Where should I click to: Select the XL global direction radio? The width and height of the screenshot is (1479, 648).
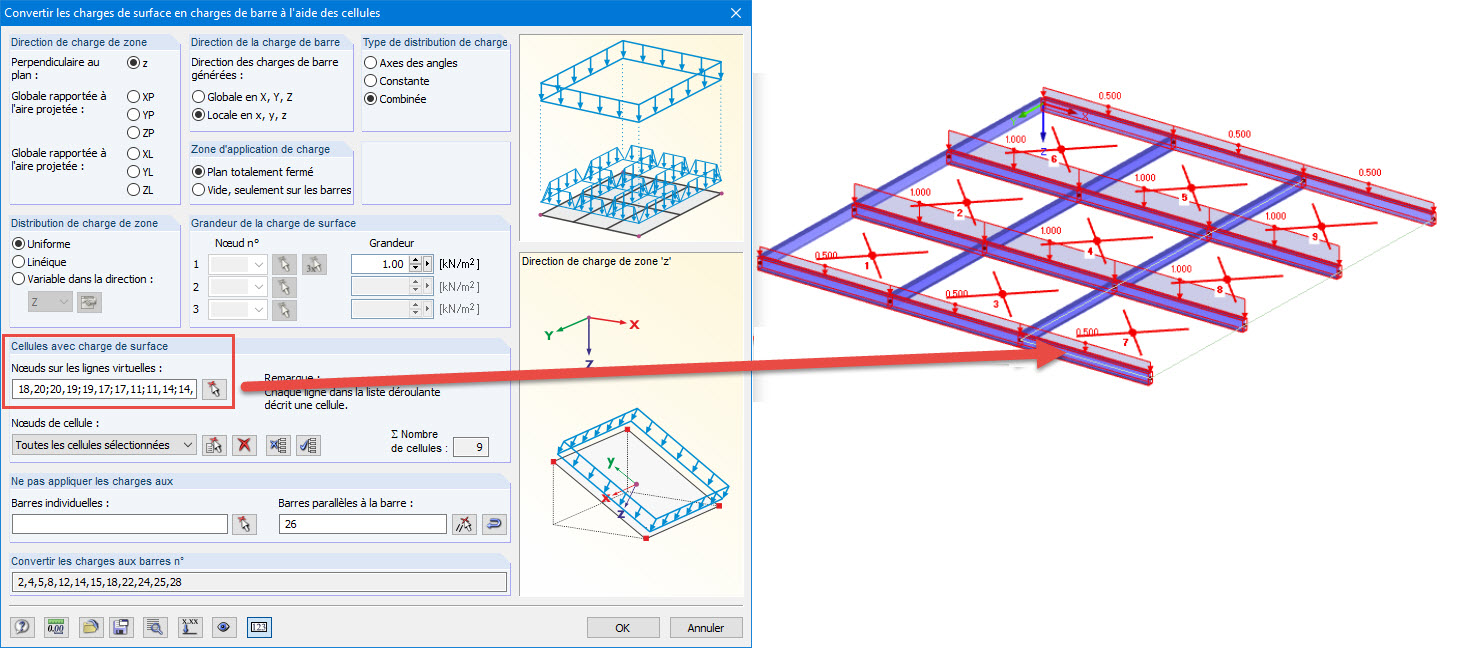[x=133, y=154]
